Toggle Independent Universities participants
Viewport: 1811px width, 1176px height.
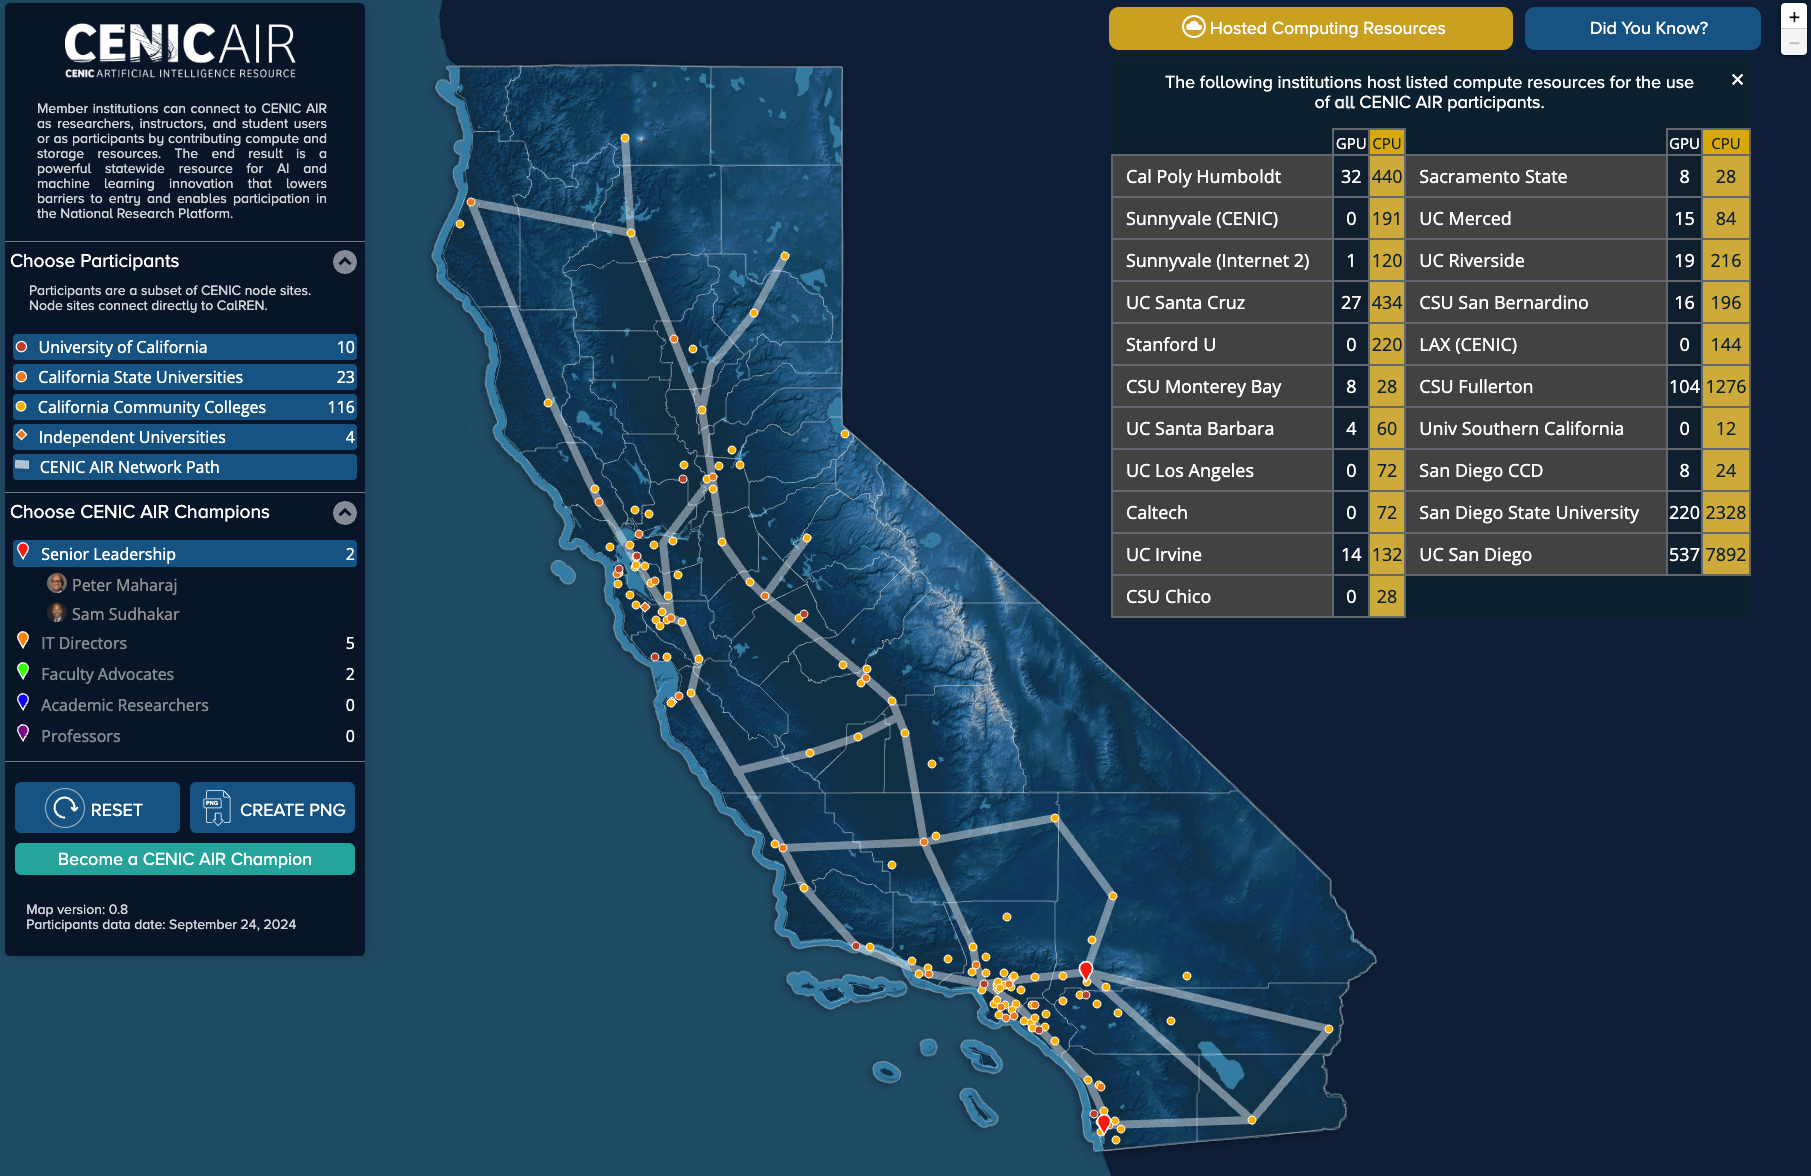185,437
